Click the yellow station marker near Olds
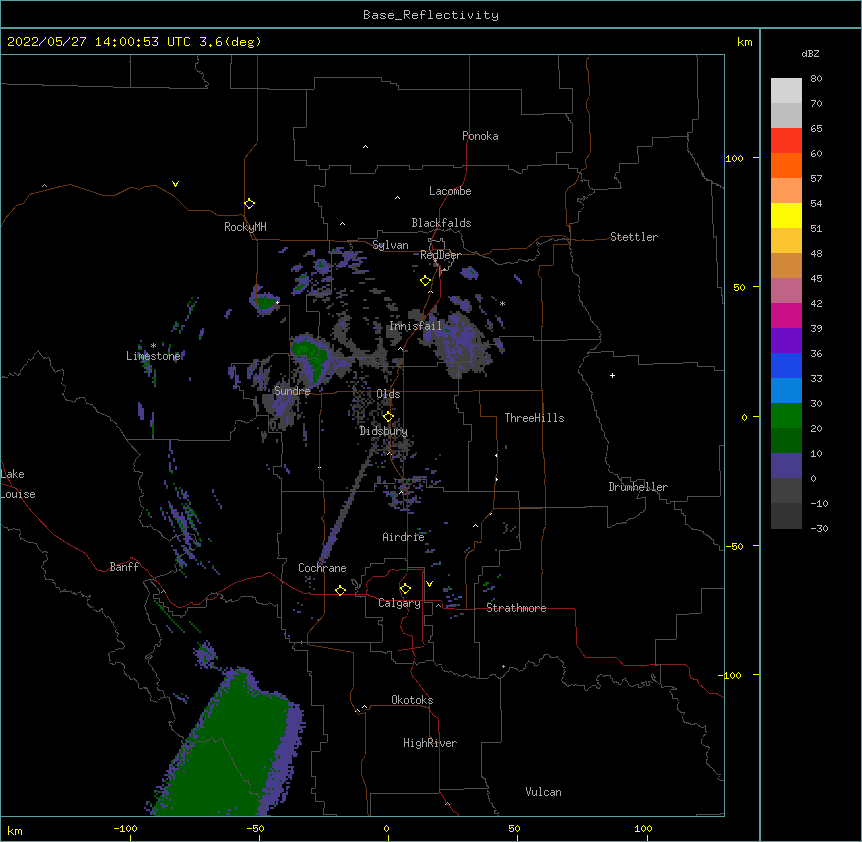 [x=388, y=417]
